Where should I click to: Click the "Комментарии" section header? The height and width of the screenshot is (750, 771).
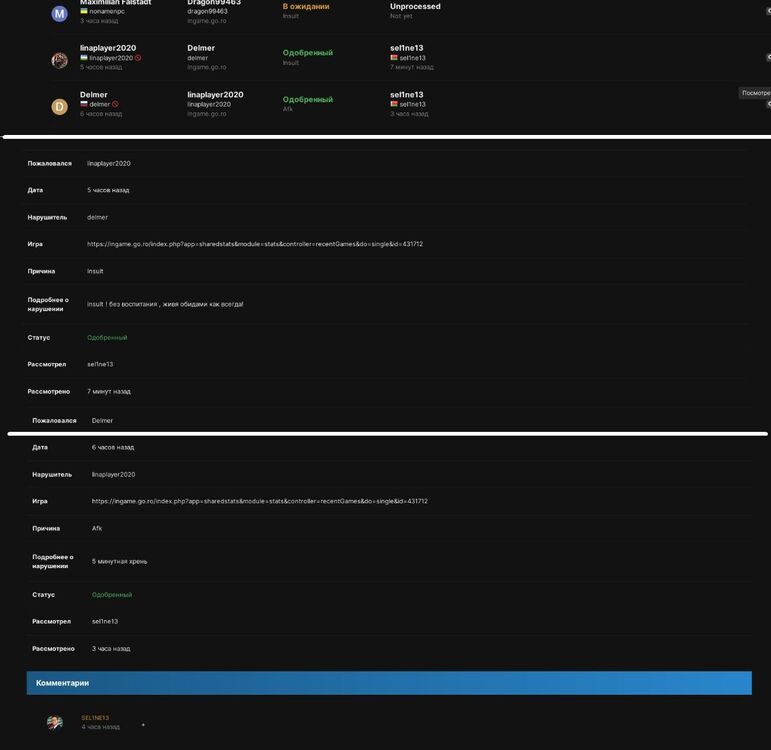click(x=62, y=683)
